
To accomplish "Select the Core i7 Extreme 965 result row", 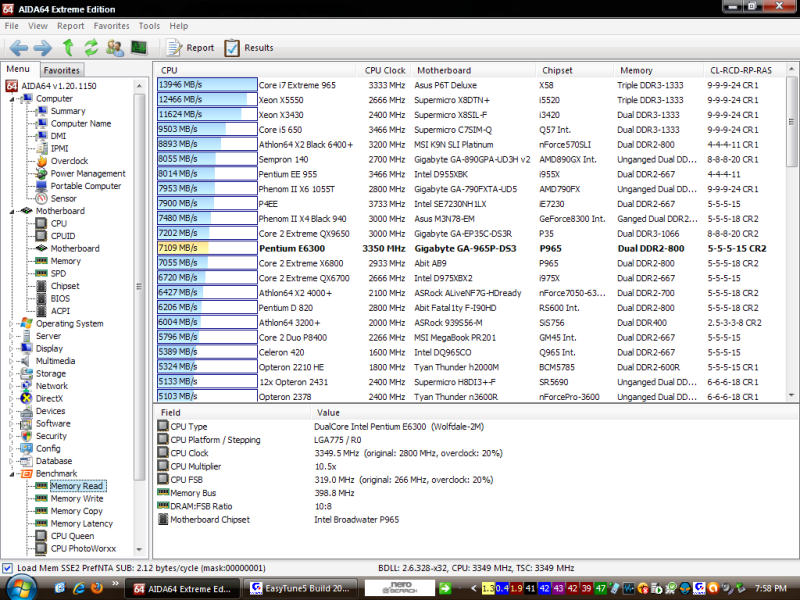I will (470, 85).
